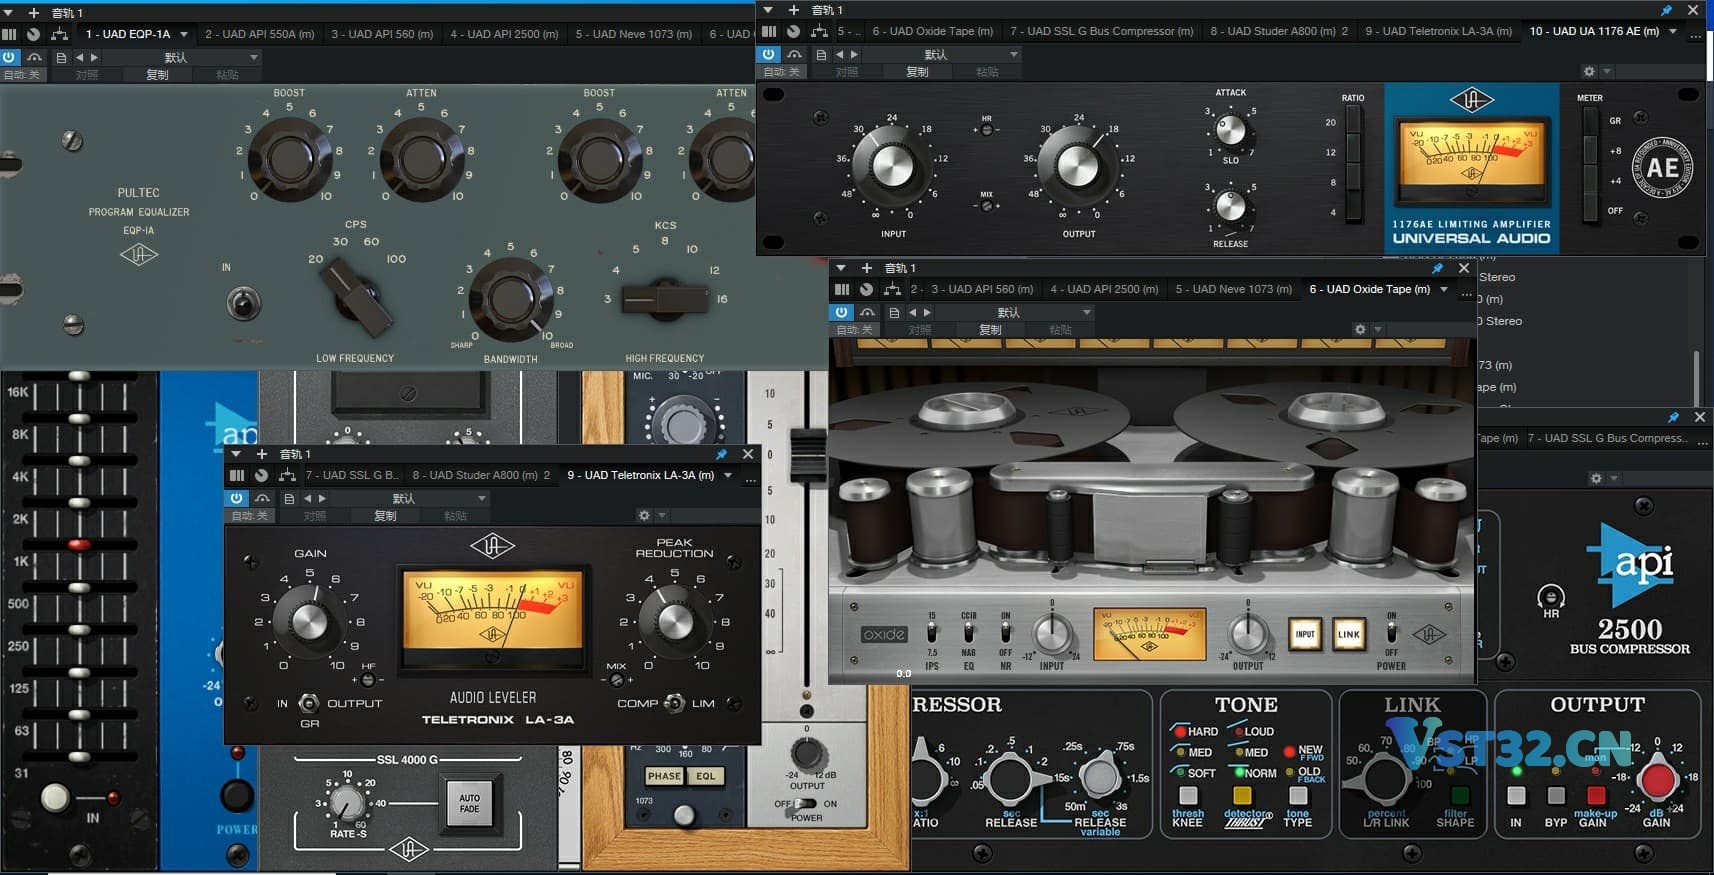
Task: Pin the Teletronix LA-3A plugin window
Action: tap(721, 454)
